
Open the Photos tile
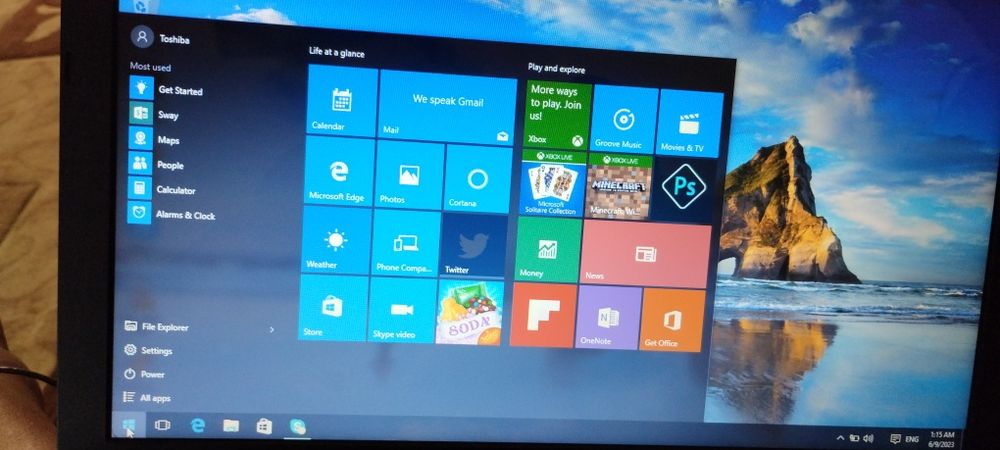(409, 175)
